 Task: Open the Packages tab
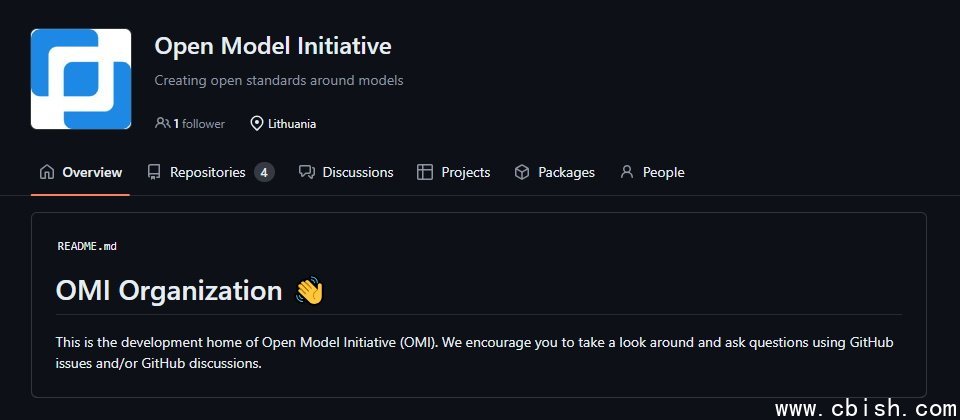566,172
